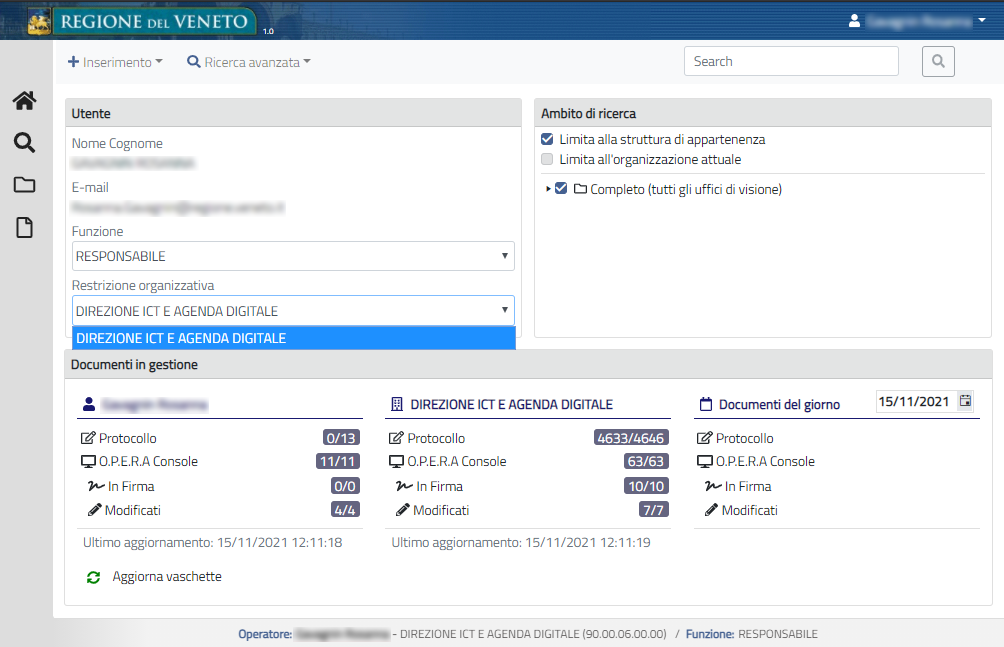The image size is (1004, 647).
Task: Click the Ultimo aggiornamento 15/11/2021 12:11:18 text
Action: coord(213,543)
